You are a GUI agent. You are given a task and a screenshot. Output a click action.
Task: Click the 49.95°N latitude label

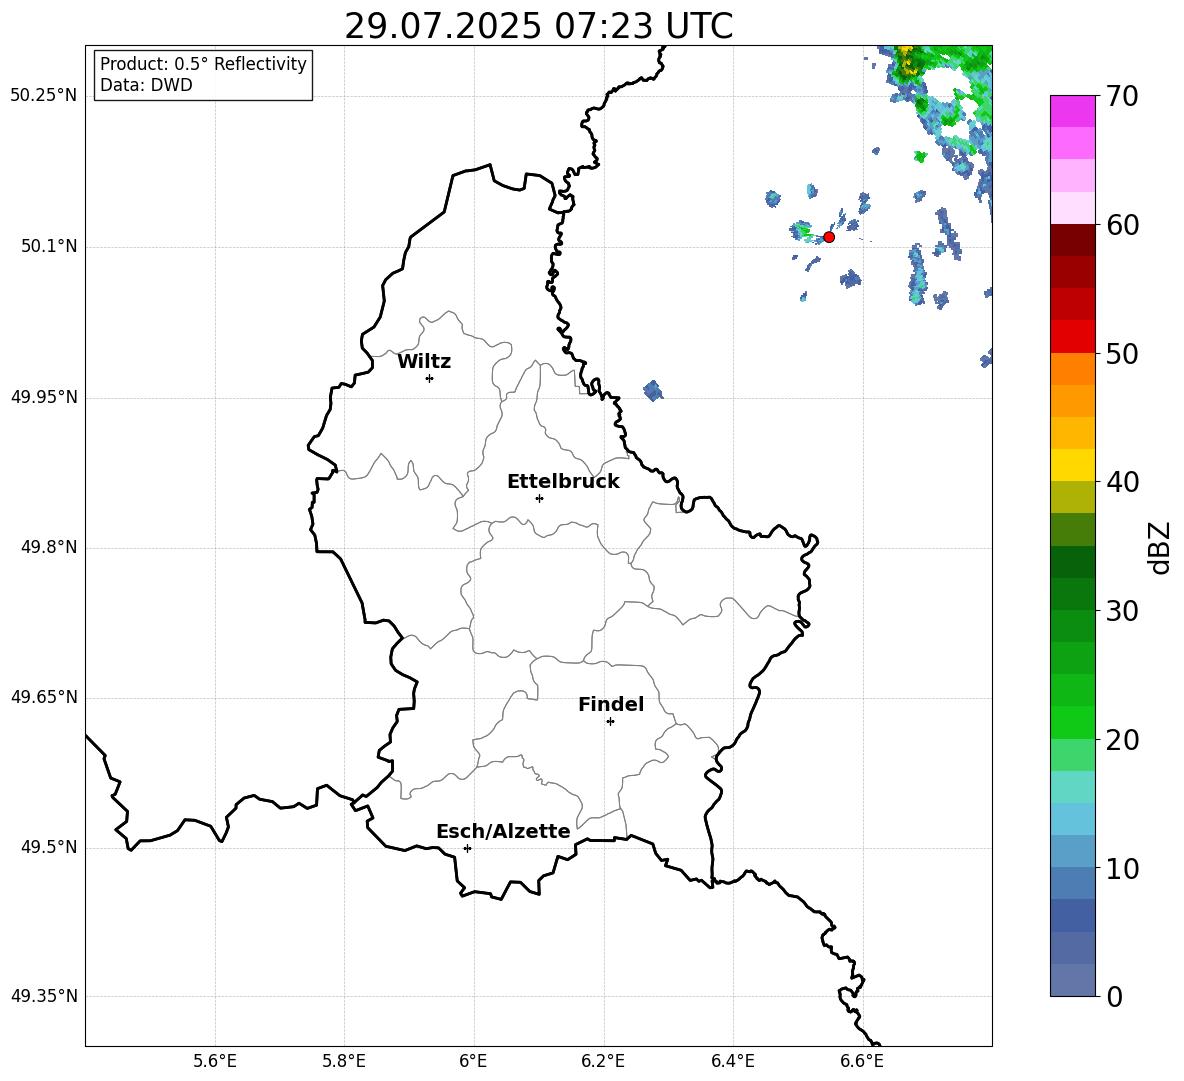pos(44,397)
